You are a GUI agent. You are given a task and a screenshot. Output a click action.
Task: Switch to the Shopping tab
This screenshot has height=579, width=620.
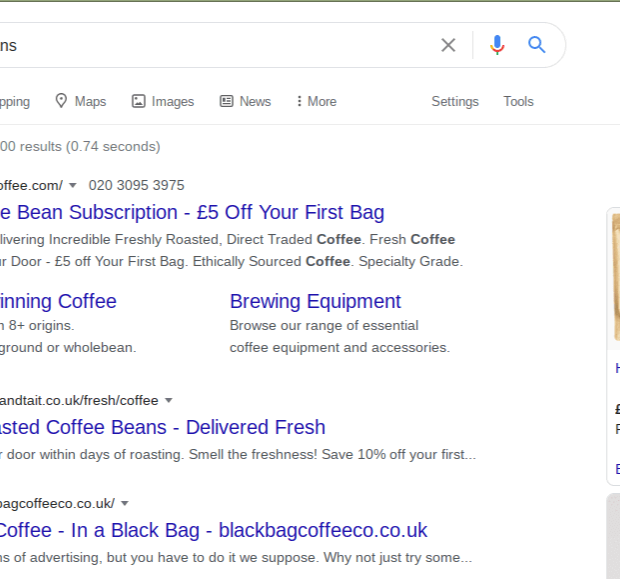click(x=14, y=101)
